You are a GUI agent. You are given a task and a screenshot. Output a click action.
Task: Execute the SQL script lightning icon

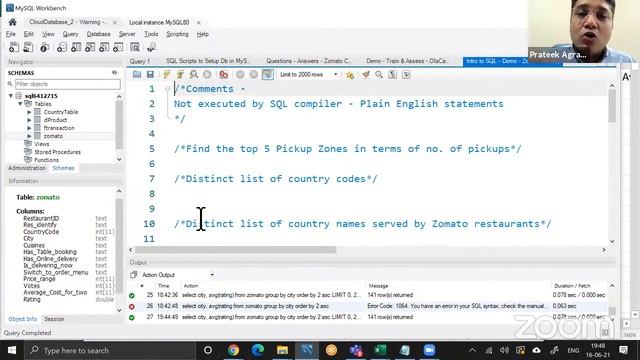[x=167, y=74]
